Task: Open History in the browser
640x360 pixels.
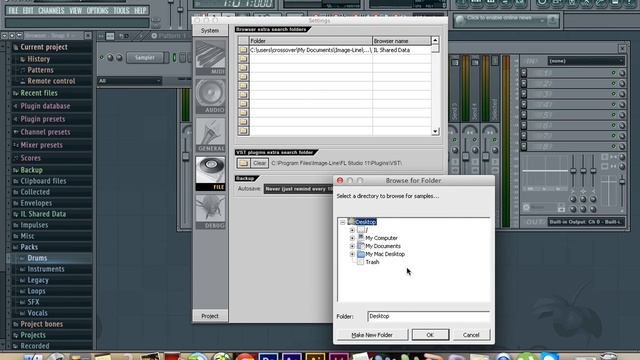Action: 38,59
